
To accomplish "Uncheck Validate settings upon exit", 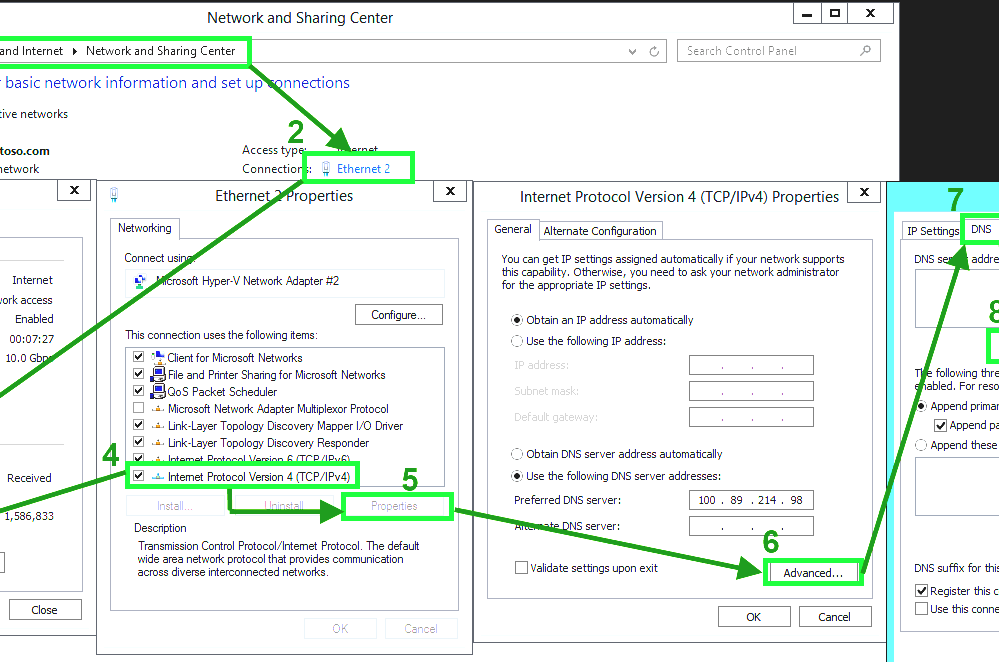I will point(521,567).
